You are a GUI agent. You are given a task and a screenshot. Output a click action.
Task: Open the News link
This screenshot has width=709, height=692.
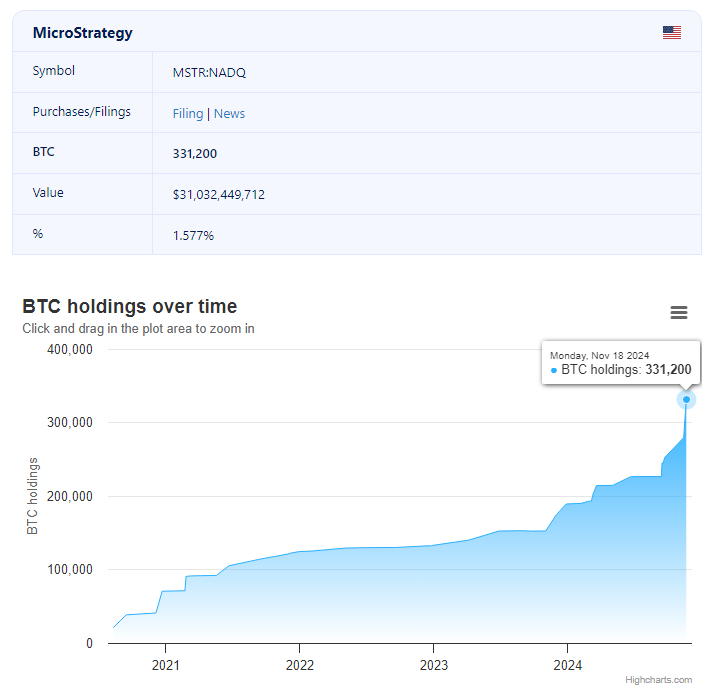coord(229,114)
